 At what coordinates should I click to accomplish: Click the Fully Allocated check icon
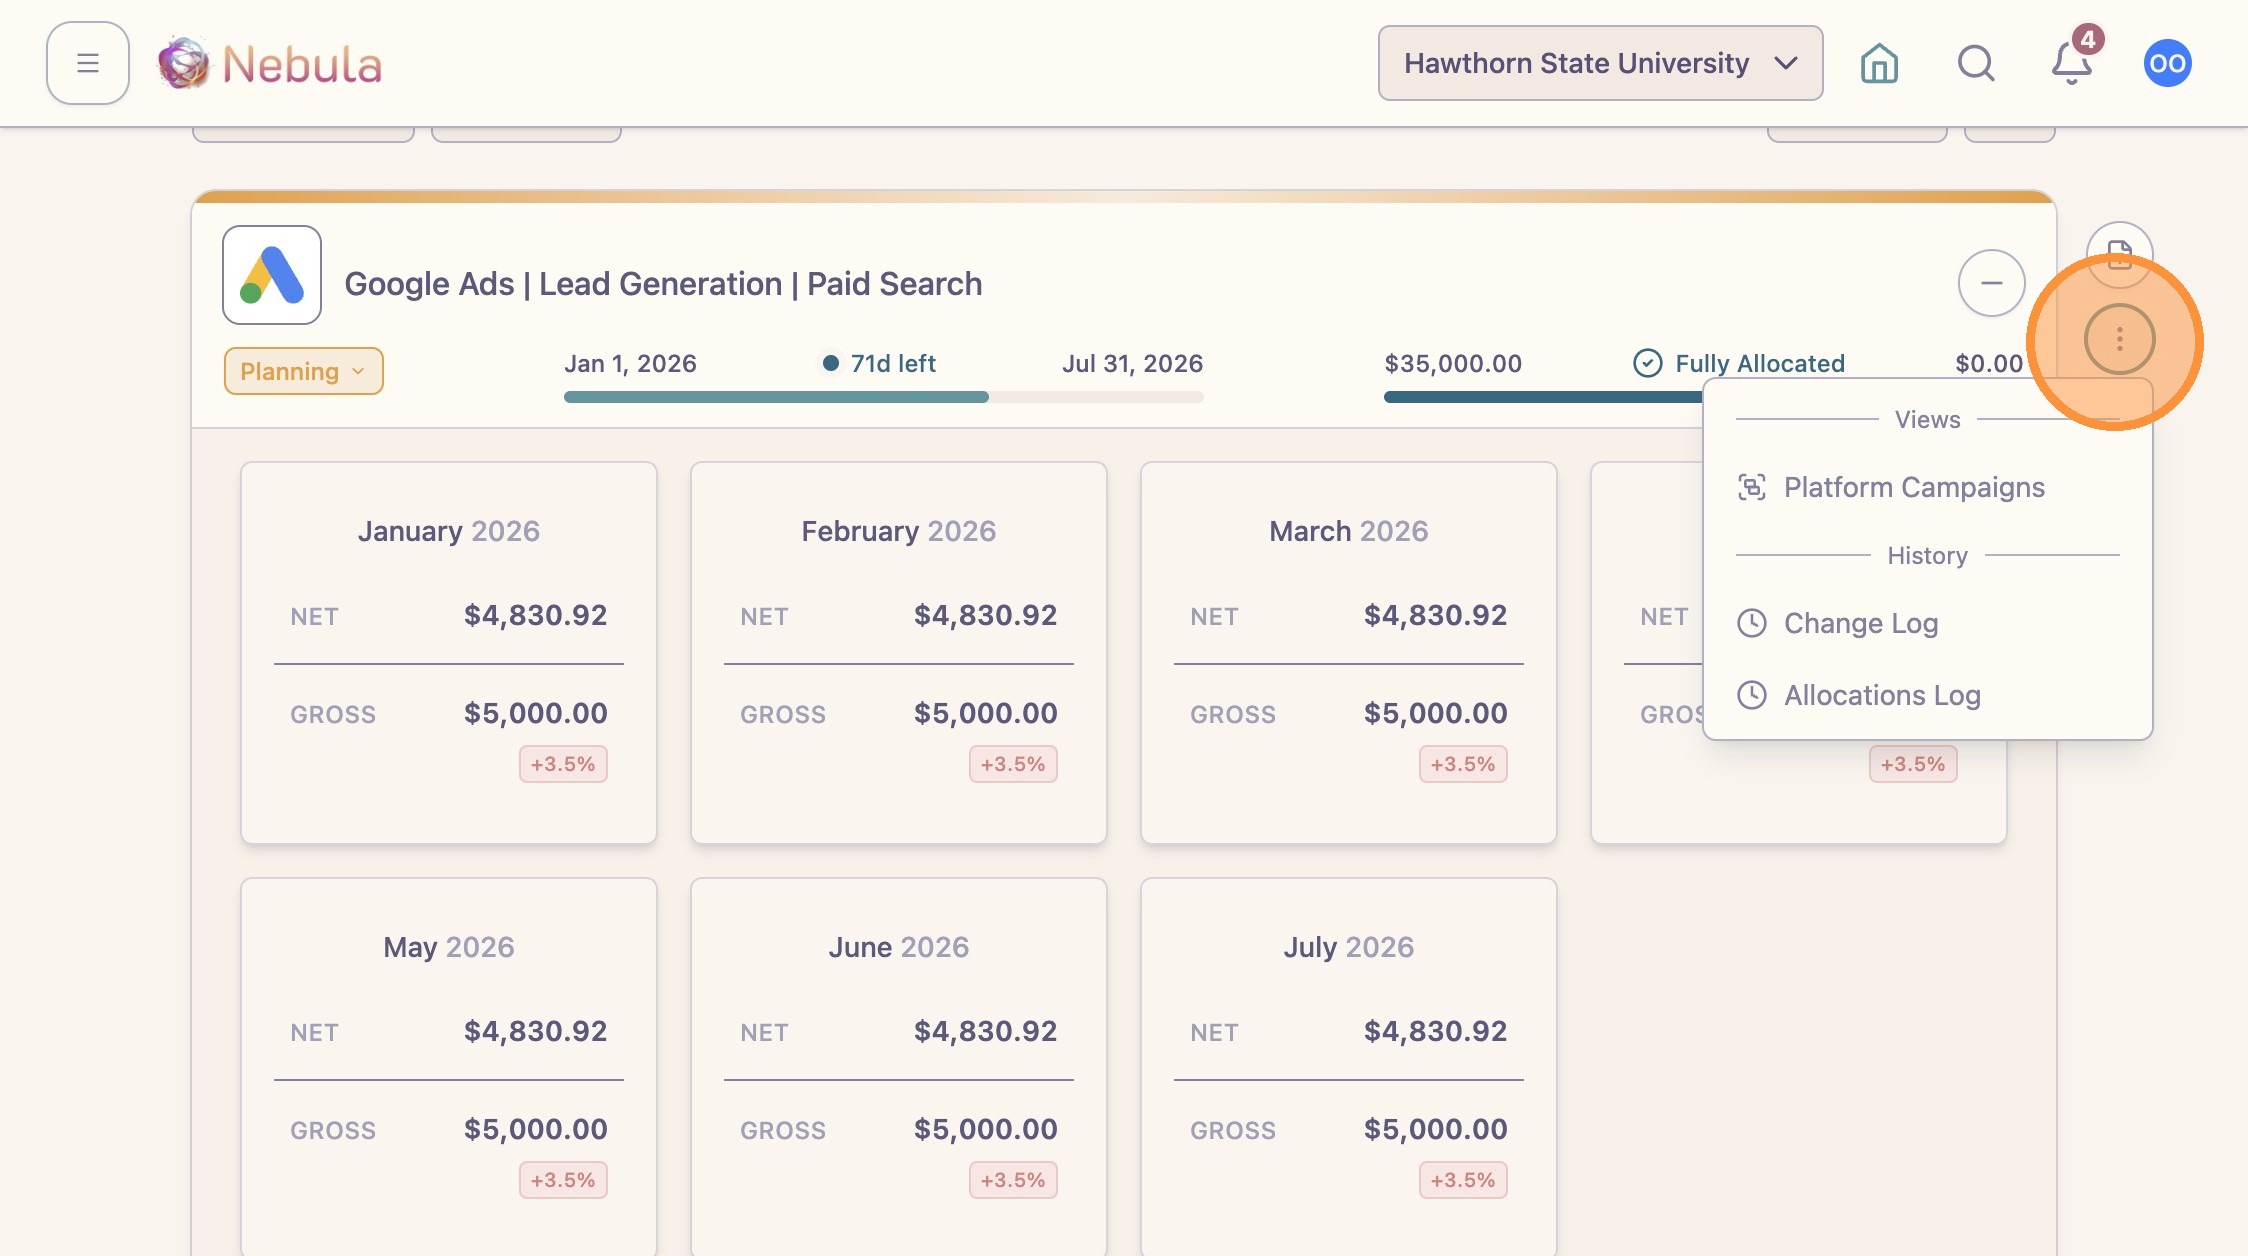(x=1647, y=363)
